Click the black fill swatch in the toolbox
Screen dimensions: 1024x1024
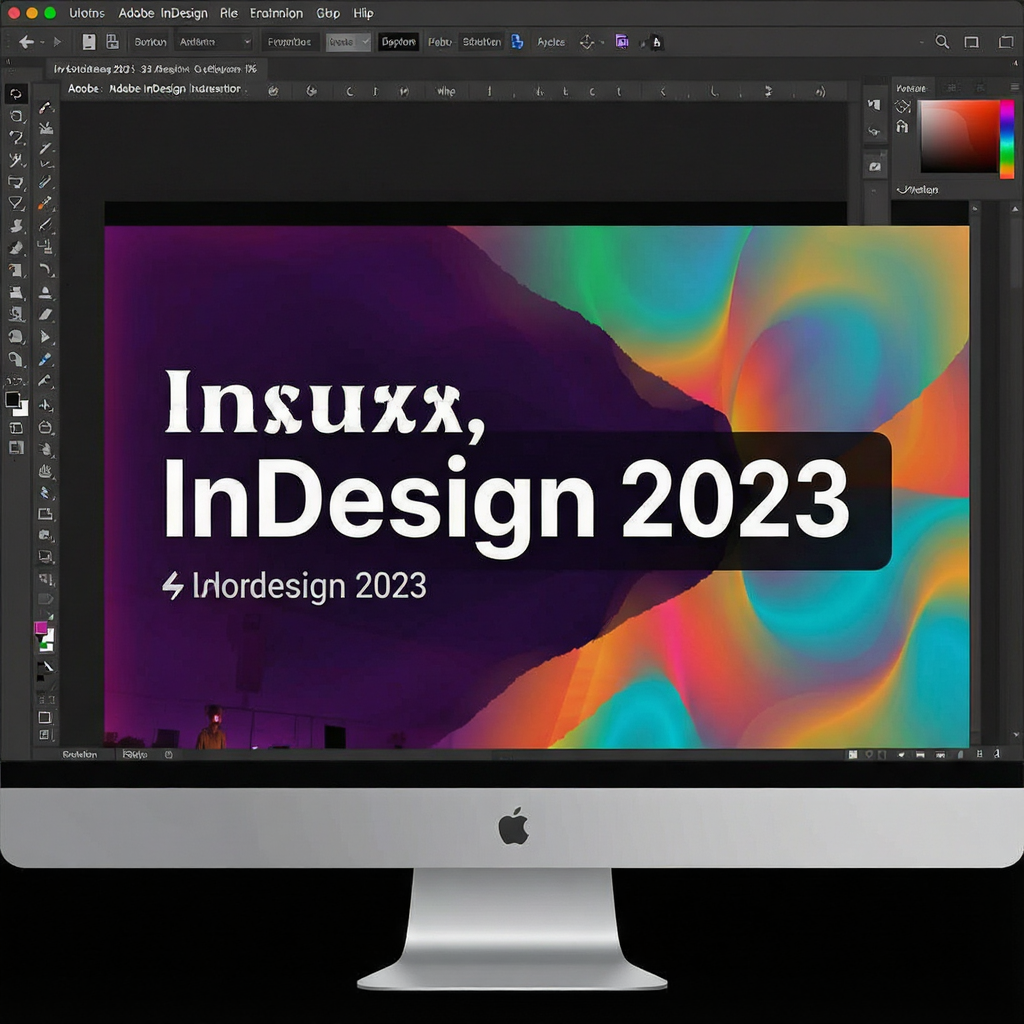pos(12,400)
